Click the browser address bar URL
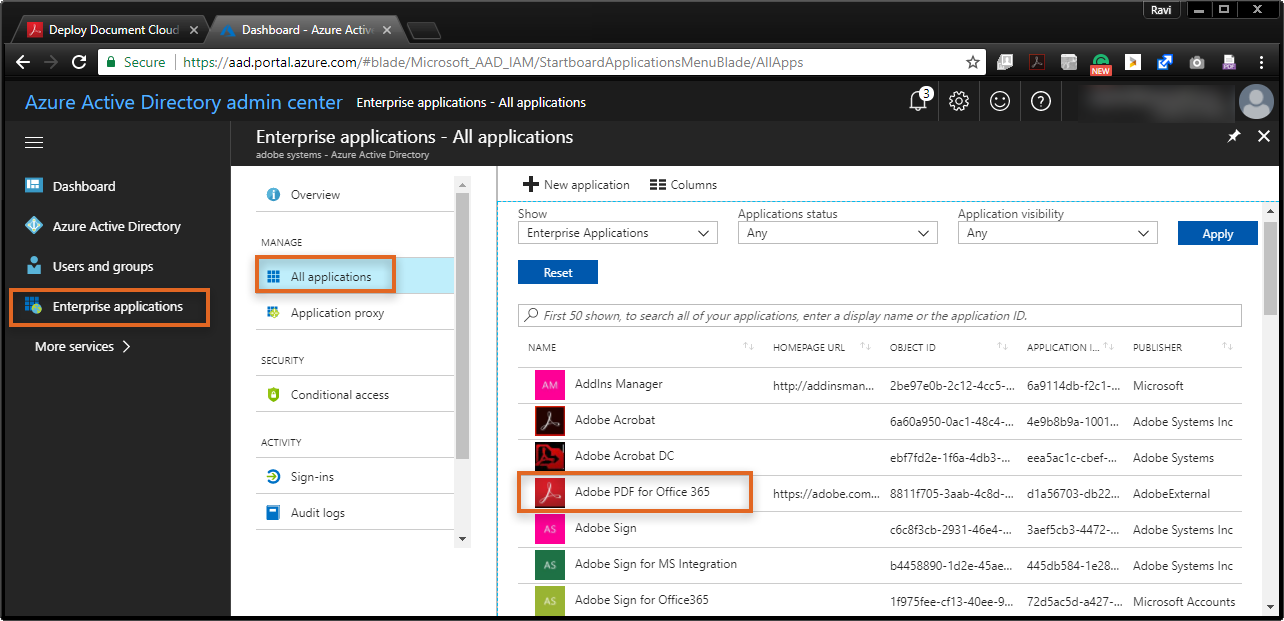Viewport: 1284px width, 621px height. pyautogui.click(x=493, y=62)
